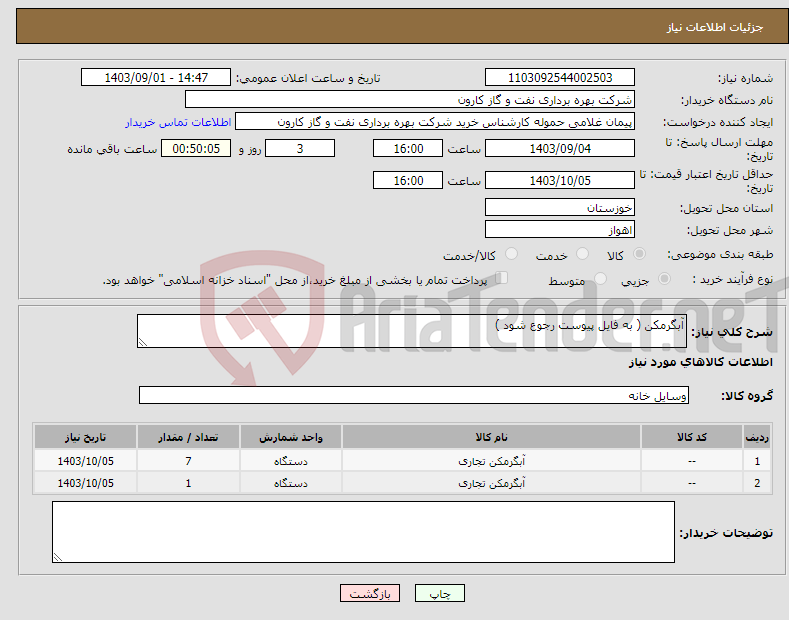Click the اطلاعات کالاهای مورد نیاز heading
Screen dimensions: 789x620
tap(700, 362)
